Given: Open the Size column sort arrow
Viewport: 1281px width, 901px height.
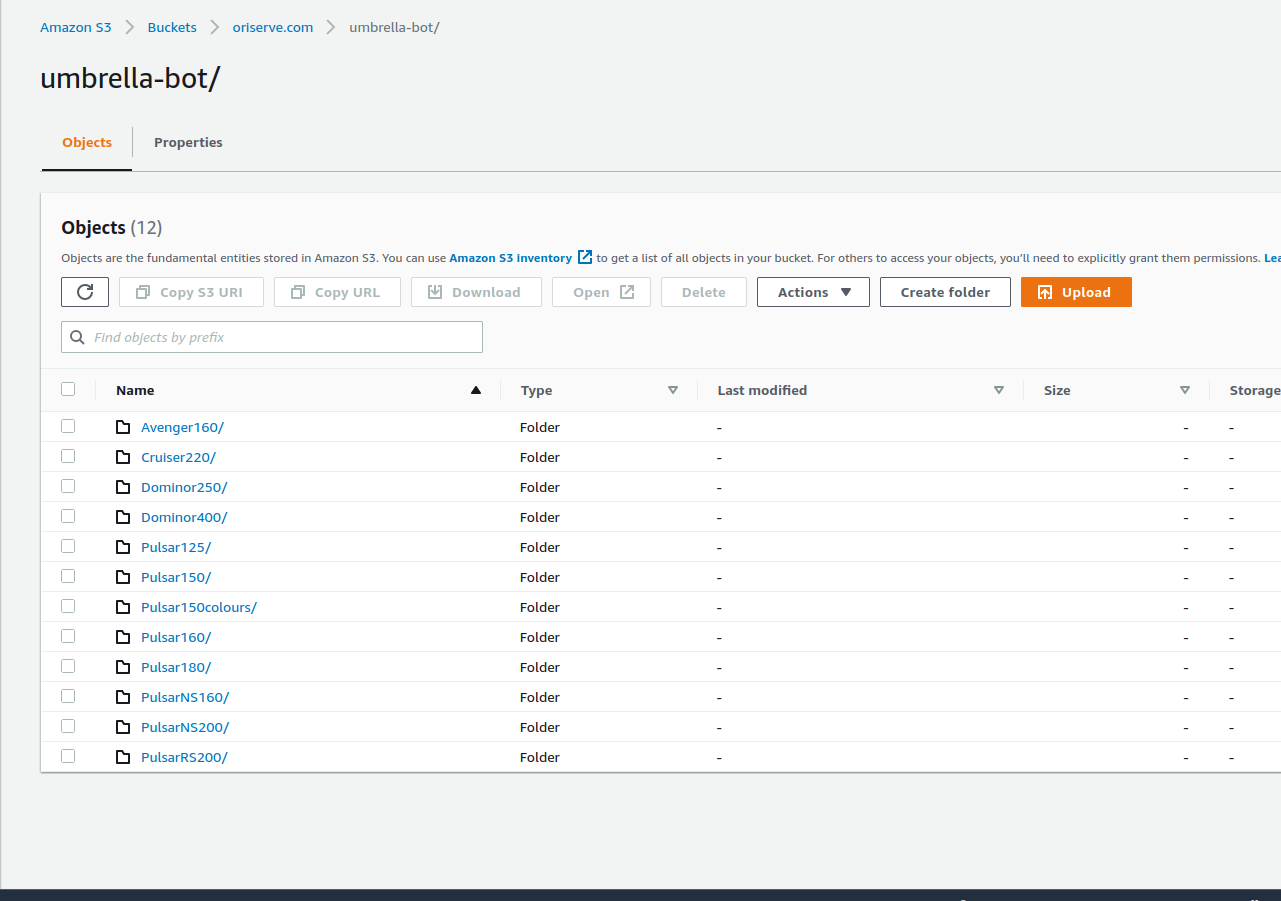Looking at the screenshot, I should tap(1185, 390).
